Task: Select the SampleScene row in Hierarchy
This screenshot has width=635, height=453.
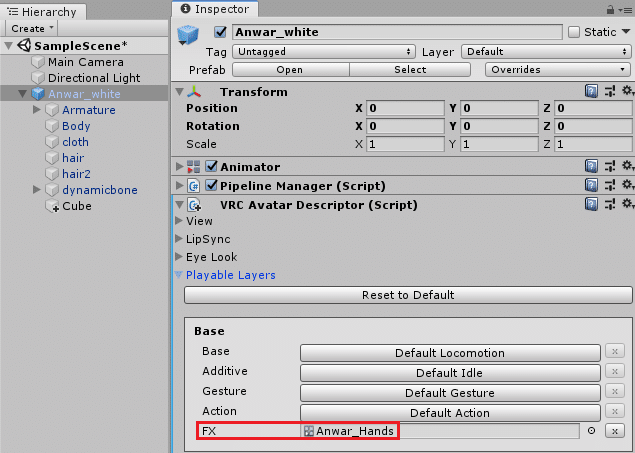Action: click(84, 46)
